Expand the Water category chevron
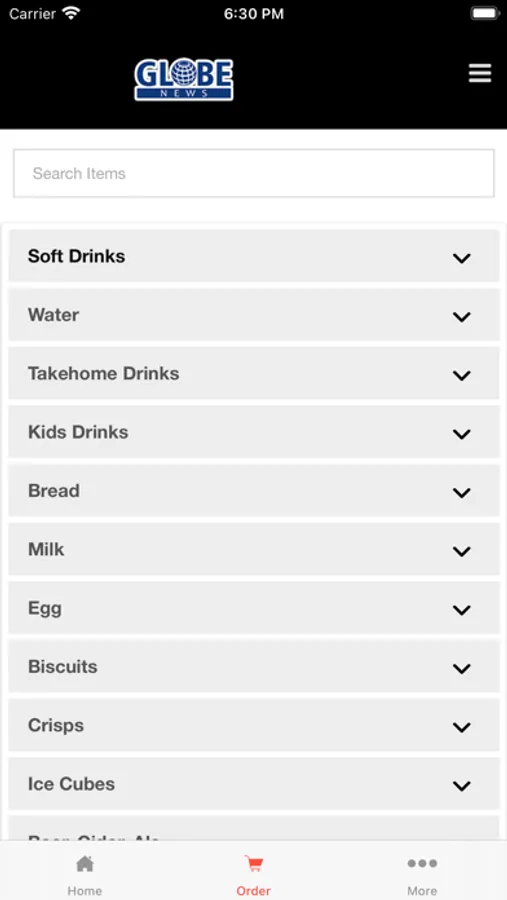 click(x=462, y=316)
